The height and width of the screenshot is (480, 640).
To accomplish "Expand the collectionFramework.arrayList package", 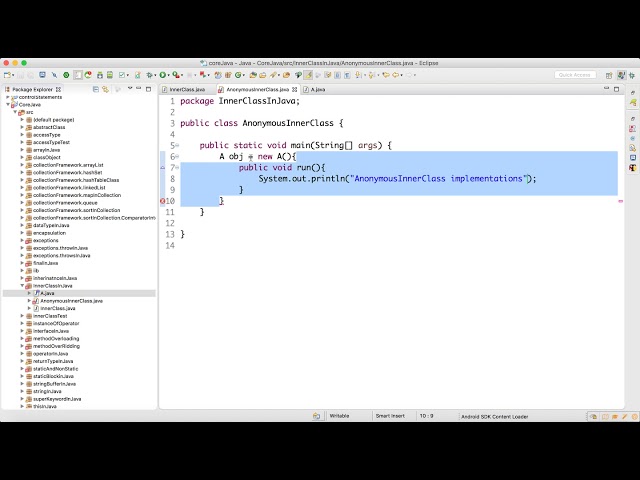I will (x=22, y=165).
